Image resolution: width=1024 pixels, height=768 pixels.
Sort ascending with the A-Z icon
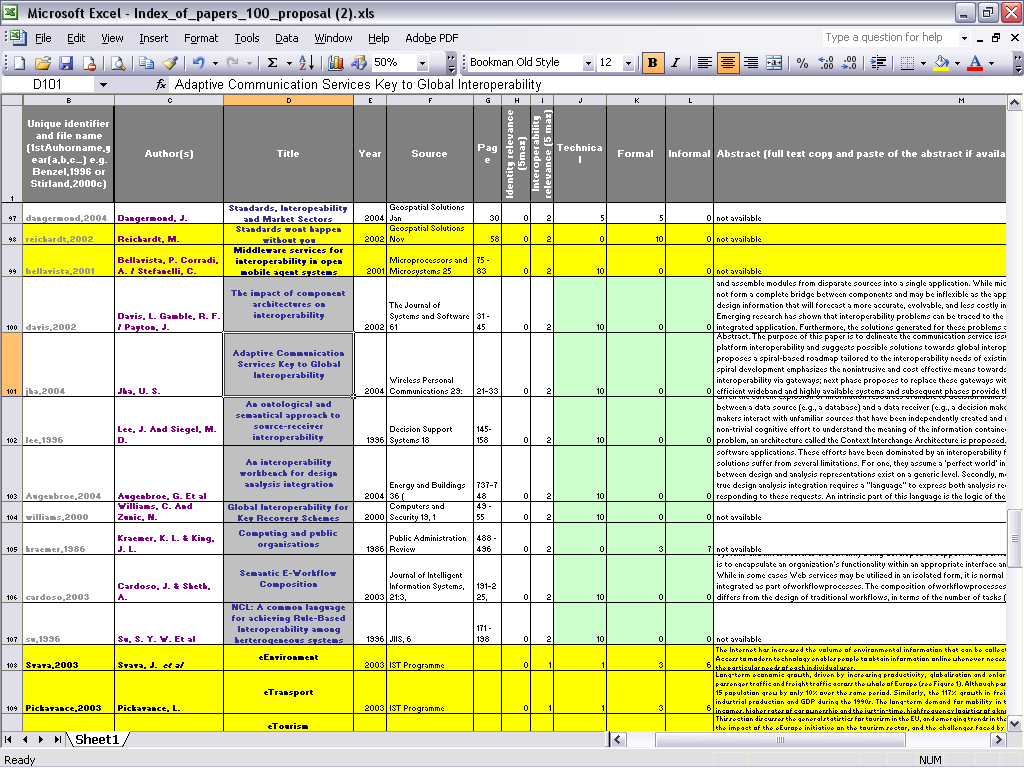point(307,63)
